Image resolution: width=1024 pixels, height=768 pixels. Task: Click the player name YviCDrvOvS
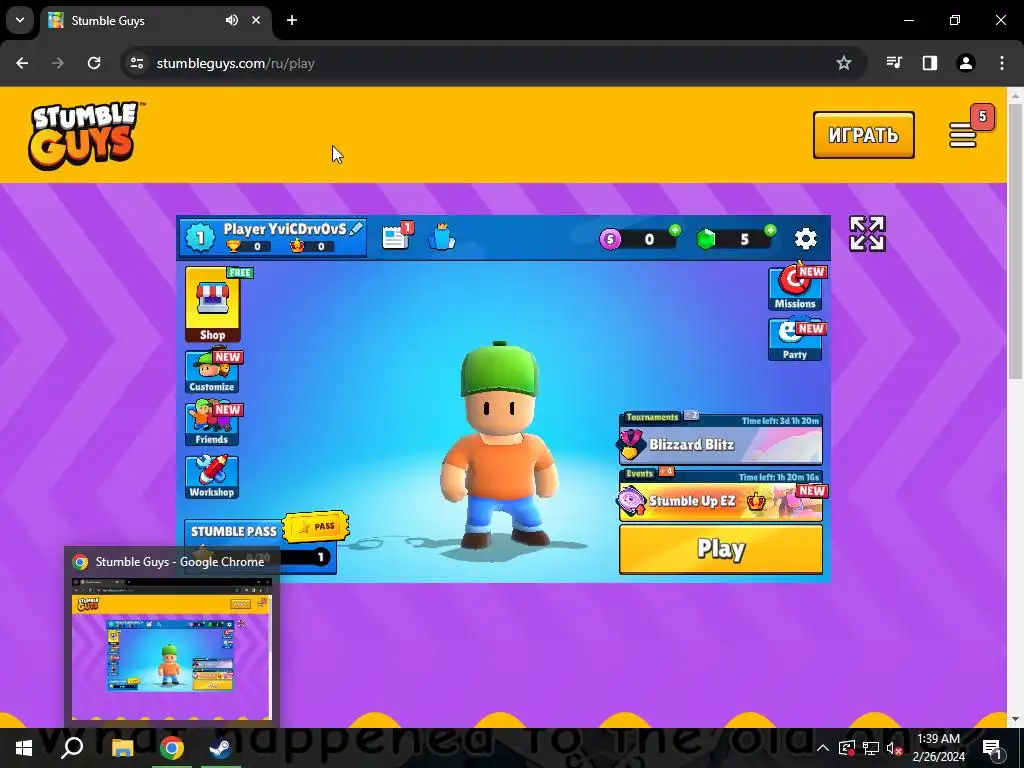click(x=285, y=229)
